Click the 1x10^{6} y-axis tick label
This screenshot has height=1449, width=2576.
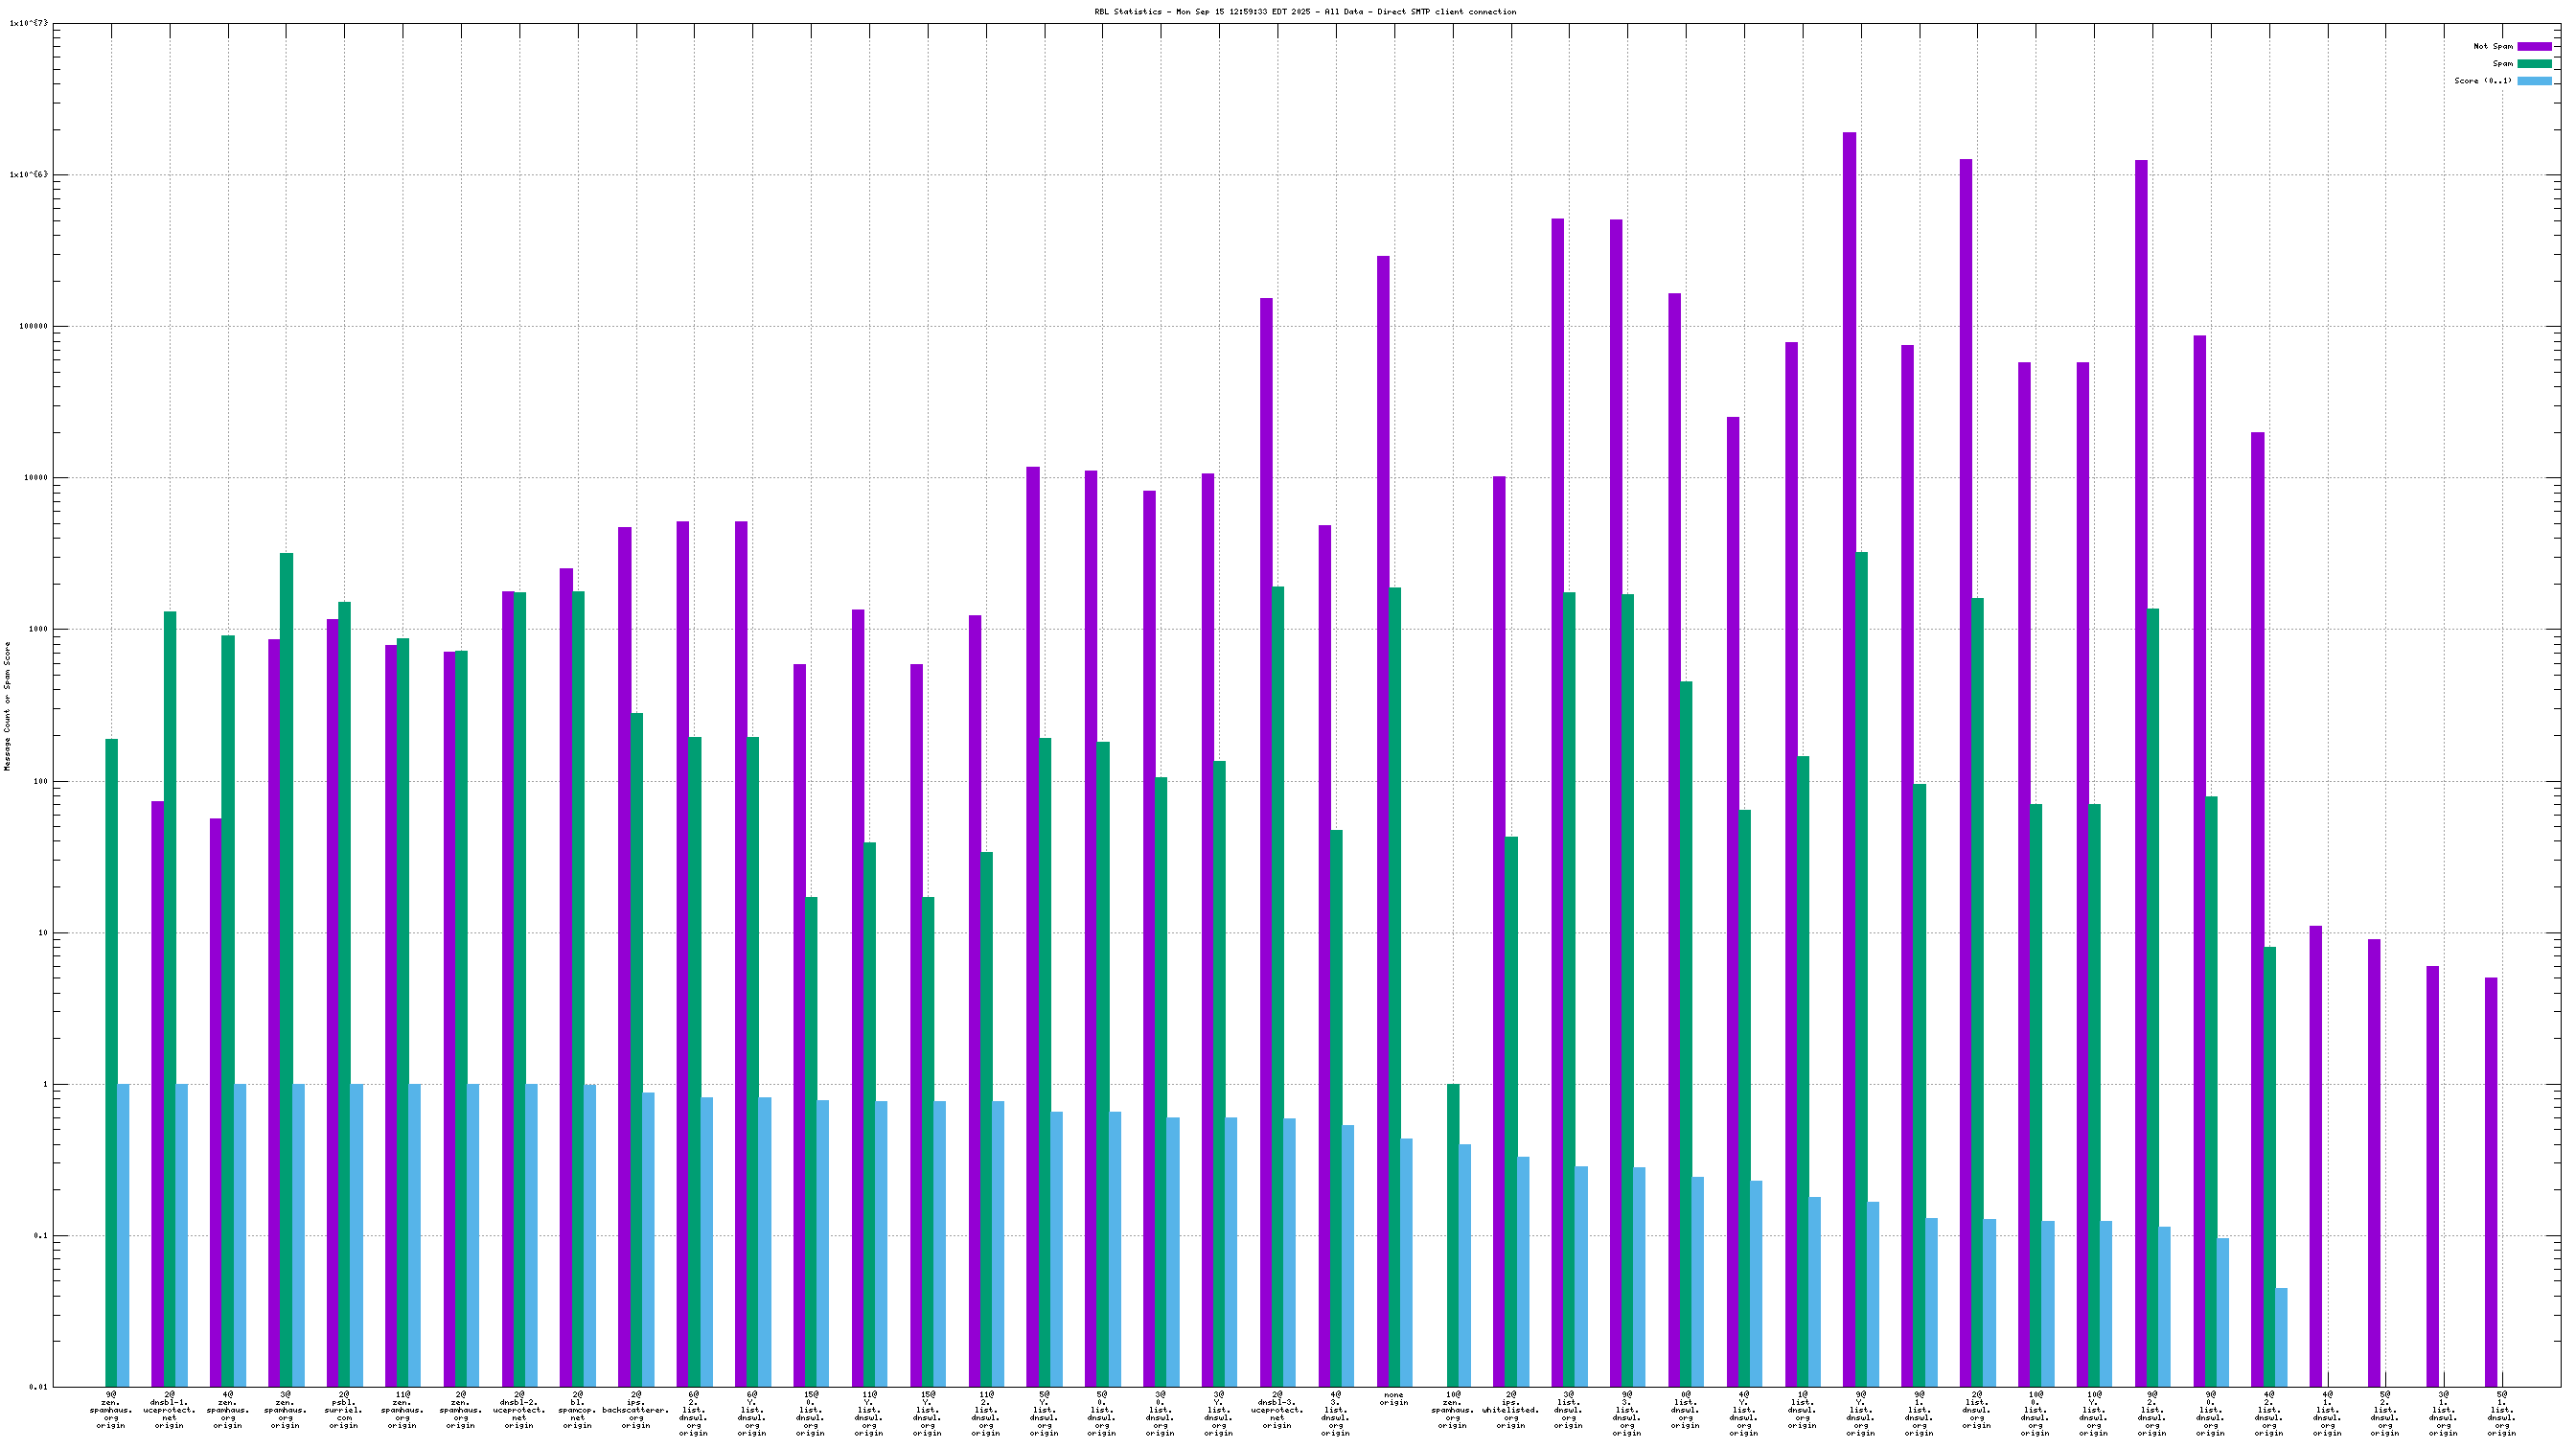point(28,175)
